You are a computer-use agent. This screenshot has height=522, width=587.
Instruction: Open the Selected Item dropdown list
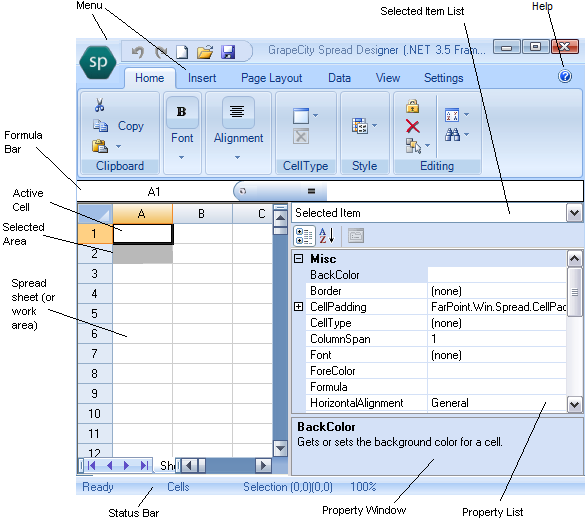coord(575,213)
